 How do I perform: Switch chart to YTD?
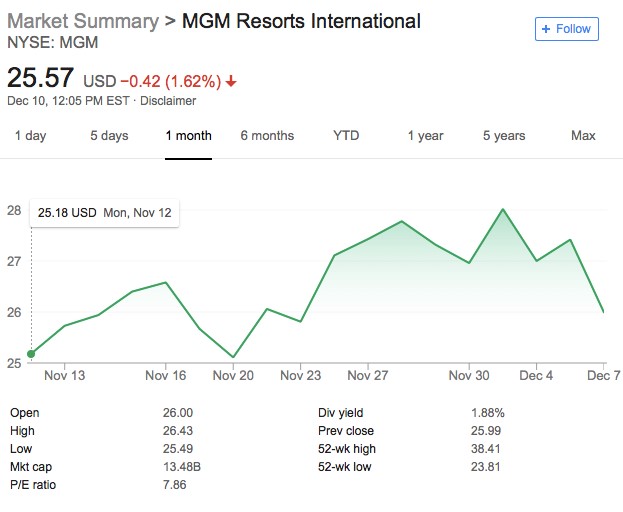(x=346, y=136)
